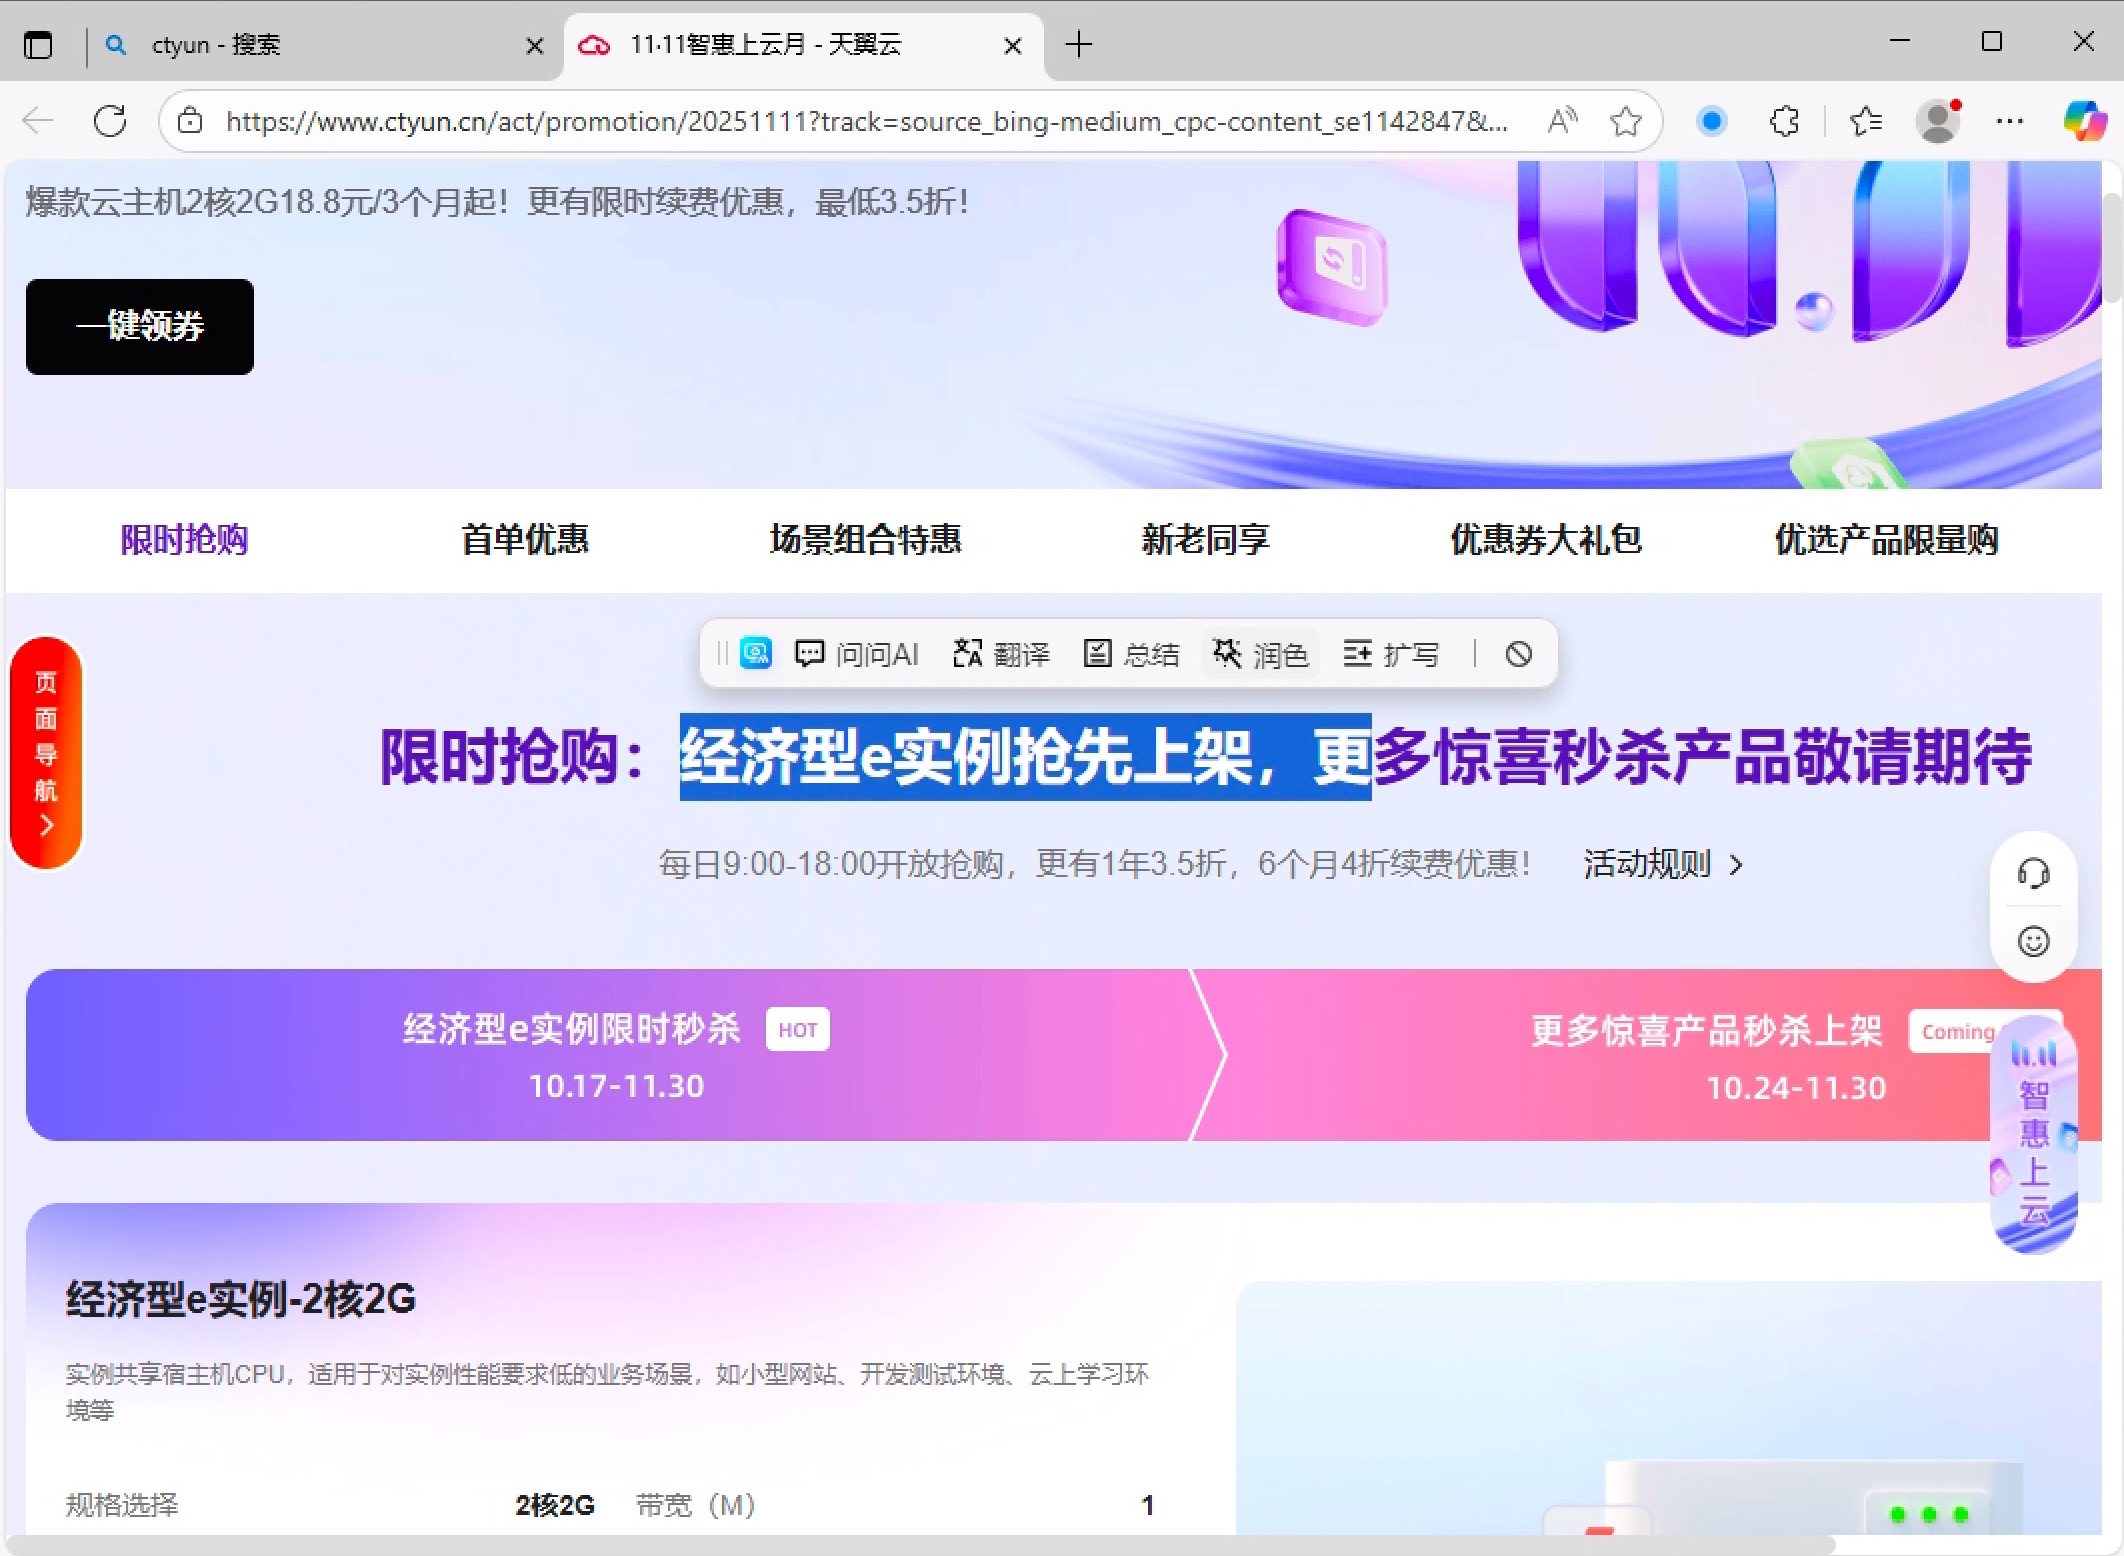Disable the selection toolbar via prohibit icon
The width and height of the screenshot is (2124, 1556).
click(x=1518, y=654)
